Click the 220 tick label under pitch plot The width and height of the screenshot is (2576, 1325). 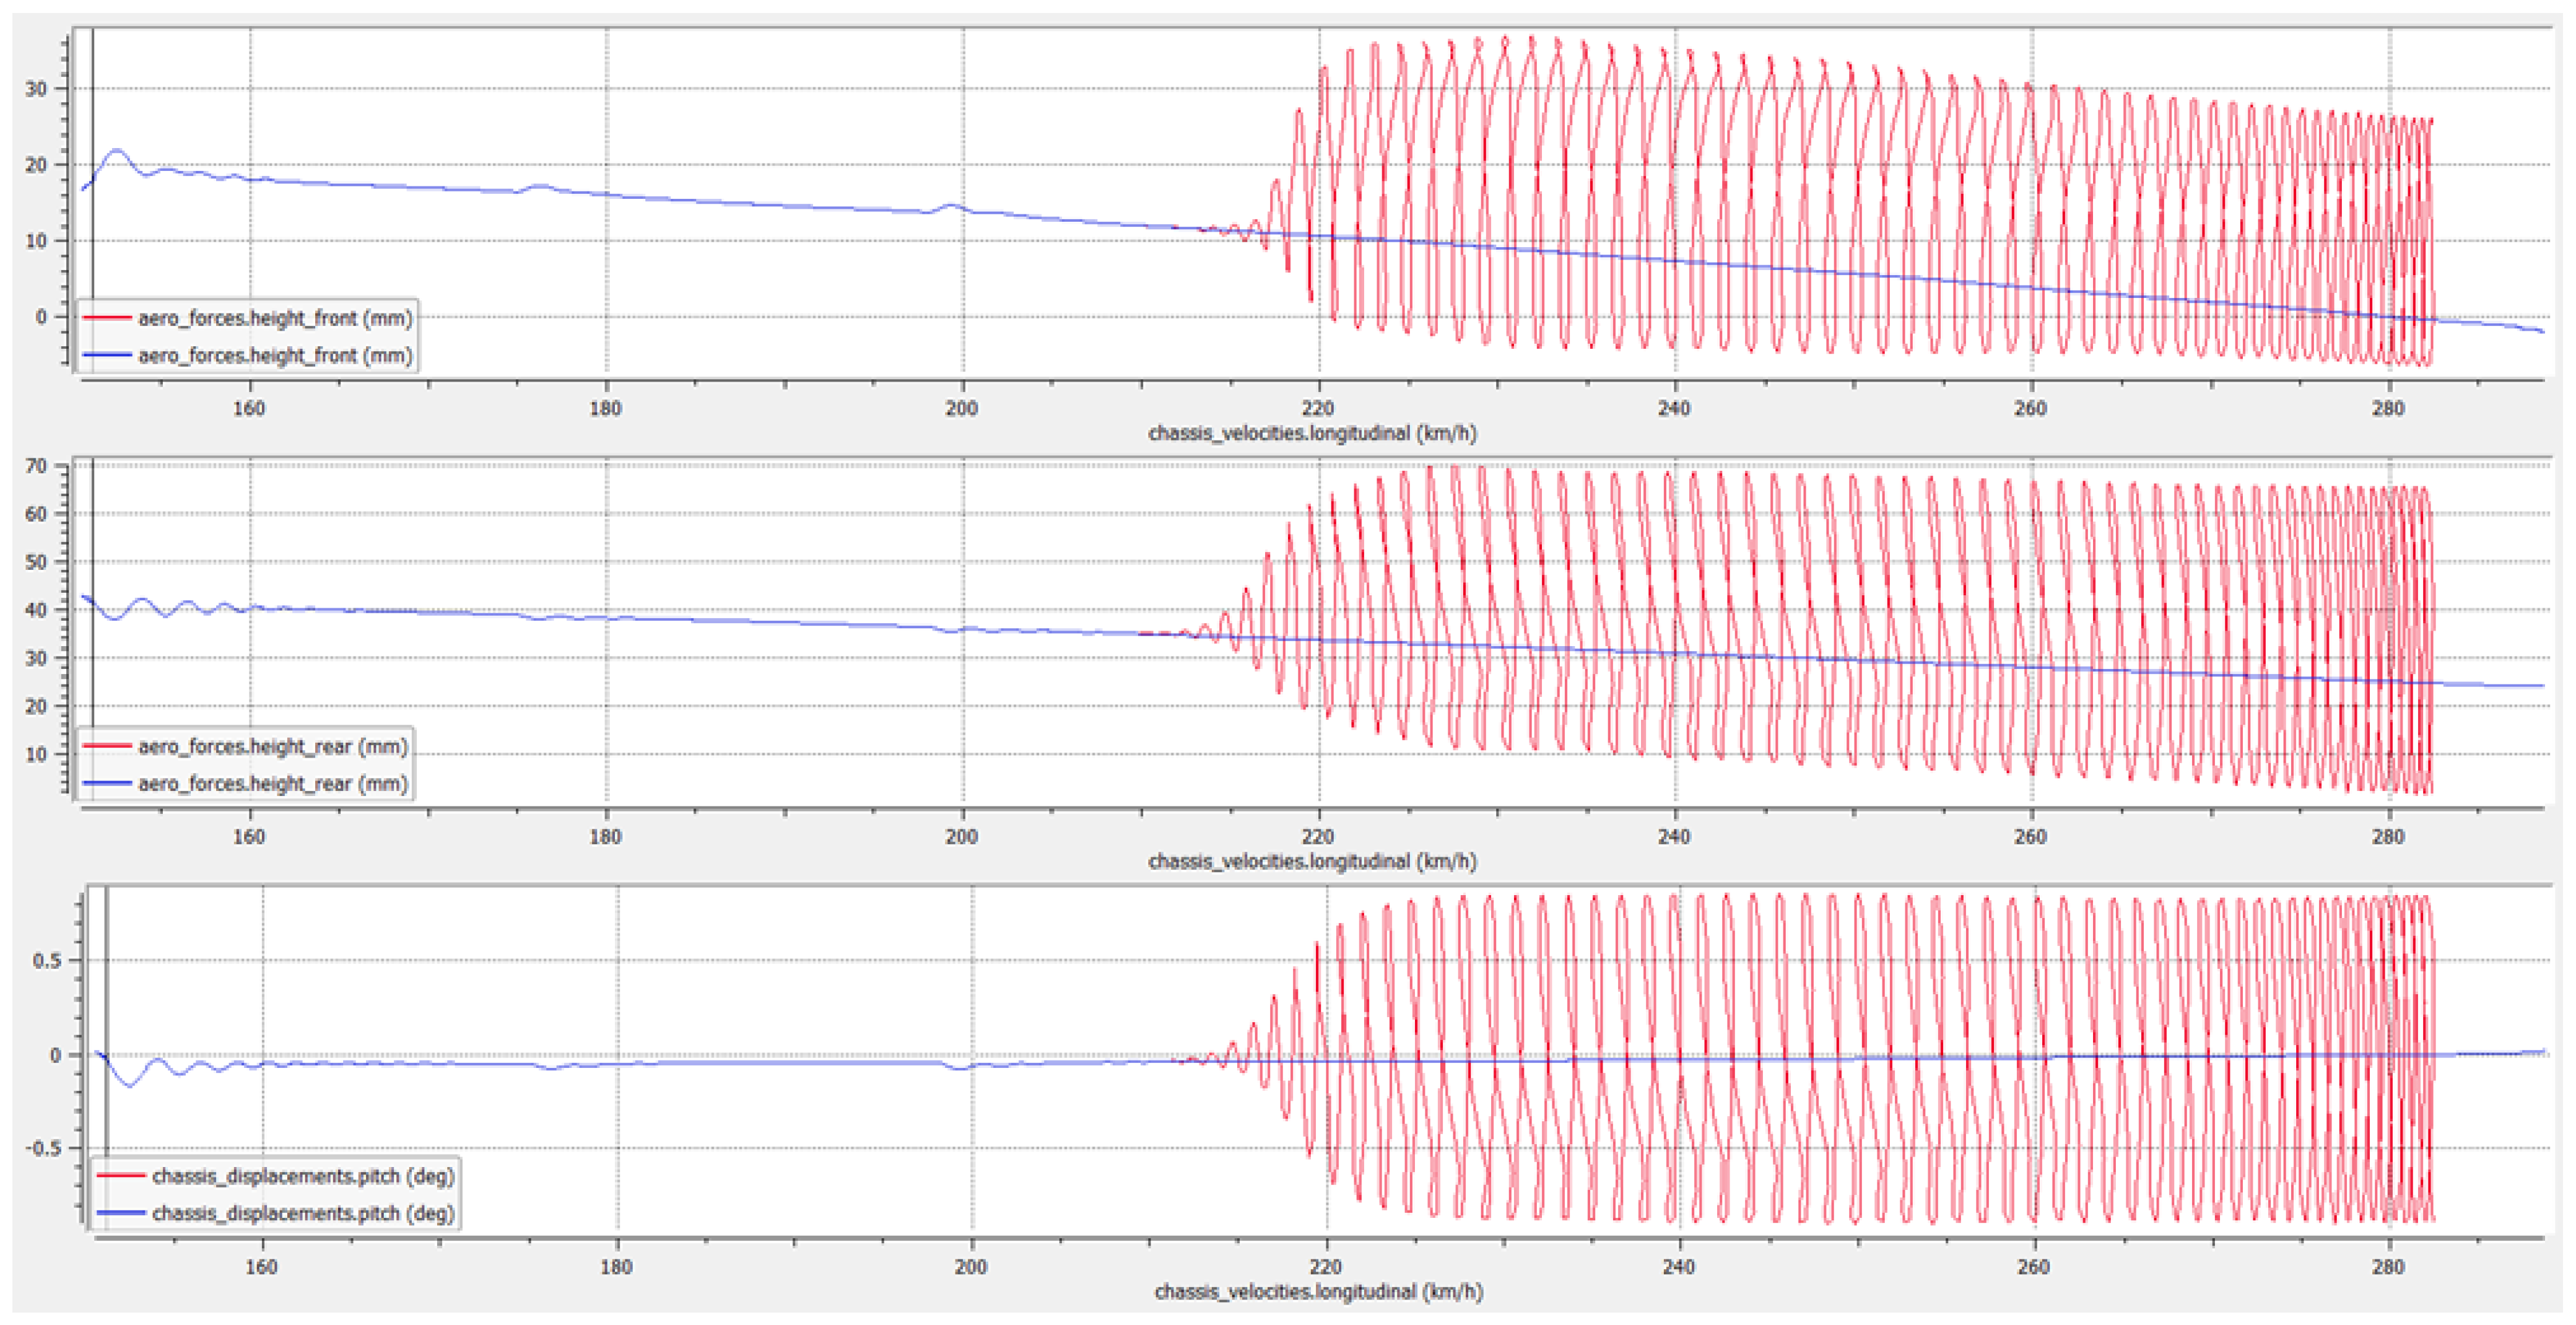[1325, 1266]
